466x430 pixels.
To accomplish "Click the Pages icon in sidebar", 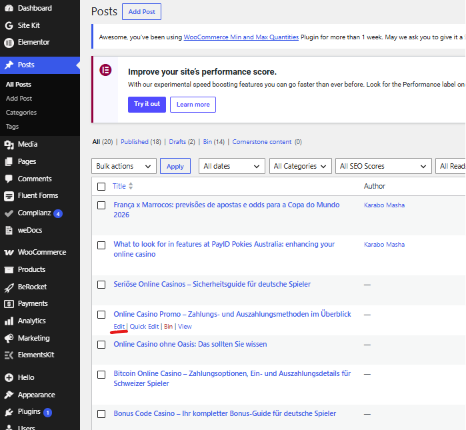I will 9,162.
